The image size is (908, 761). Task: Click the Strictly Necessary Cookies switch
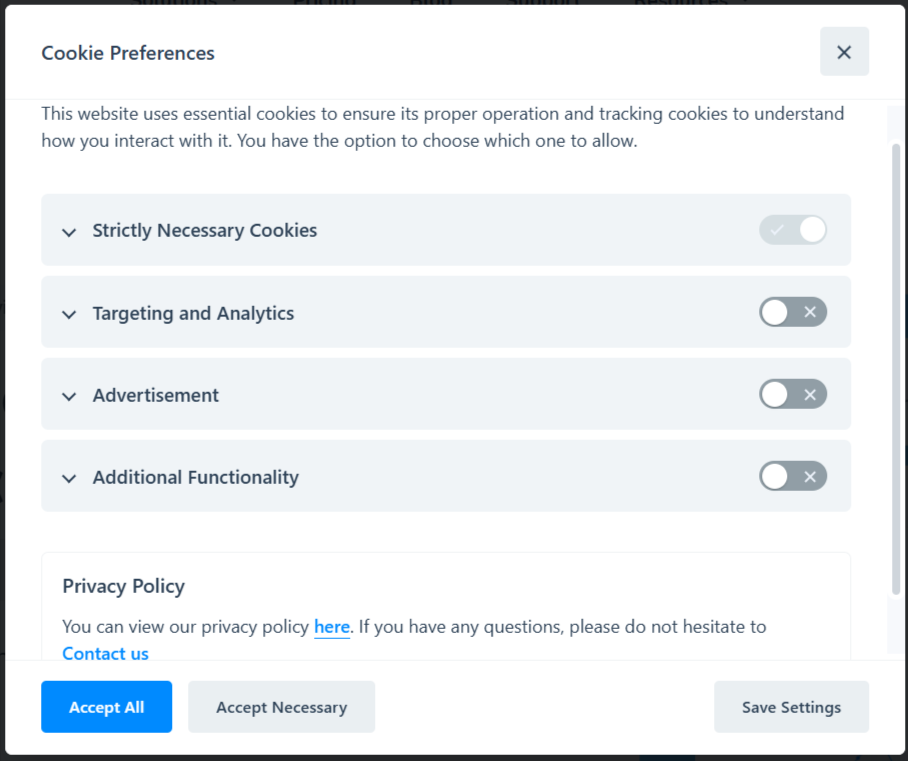793,230
